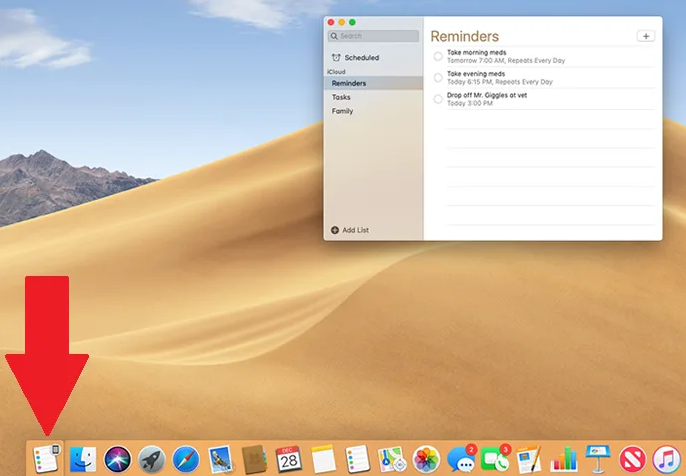Click the plus button to add reminder
This screenshot has height=476, width=686.
click(x=645, y=36)
